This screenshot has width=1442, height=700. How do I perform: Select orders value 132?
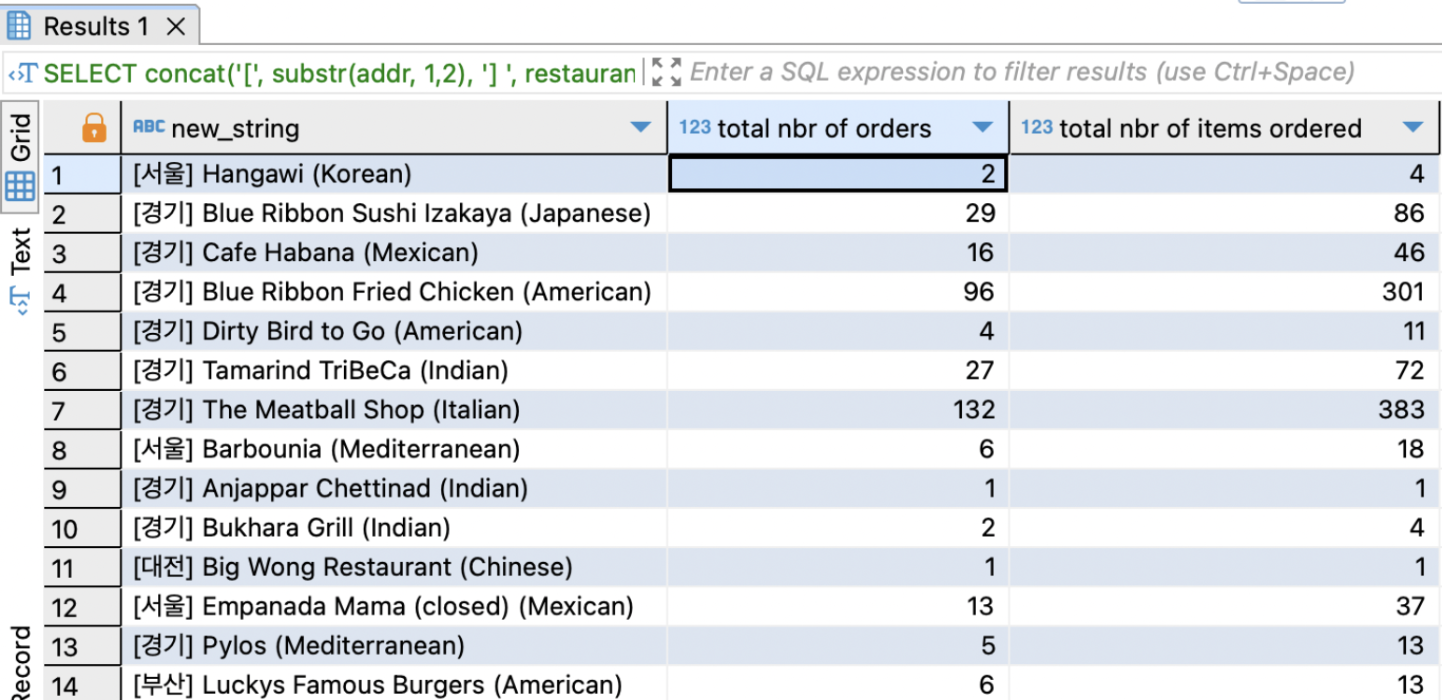[838, 410]
